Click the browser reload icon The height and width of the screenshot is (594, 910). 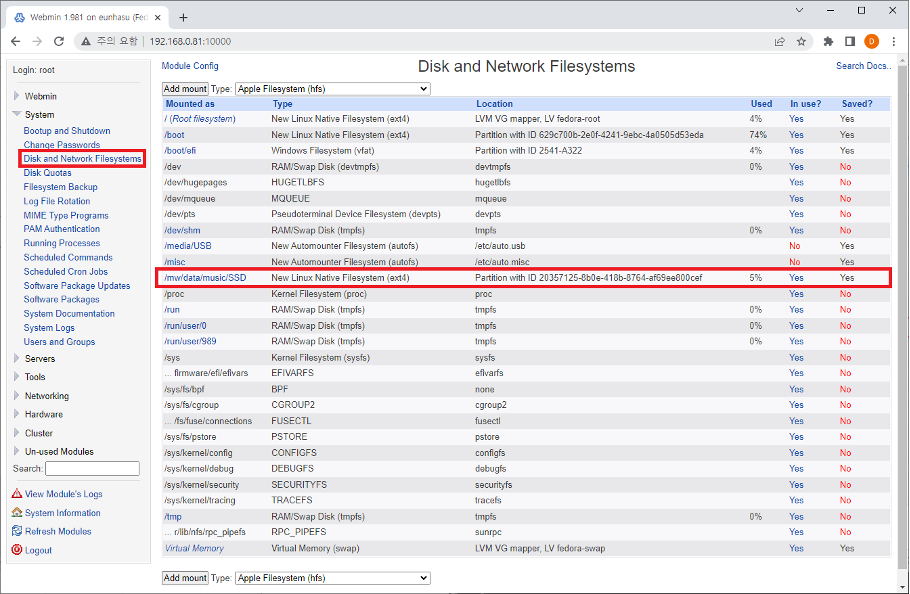coord(59,41)
